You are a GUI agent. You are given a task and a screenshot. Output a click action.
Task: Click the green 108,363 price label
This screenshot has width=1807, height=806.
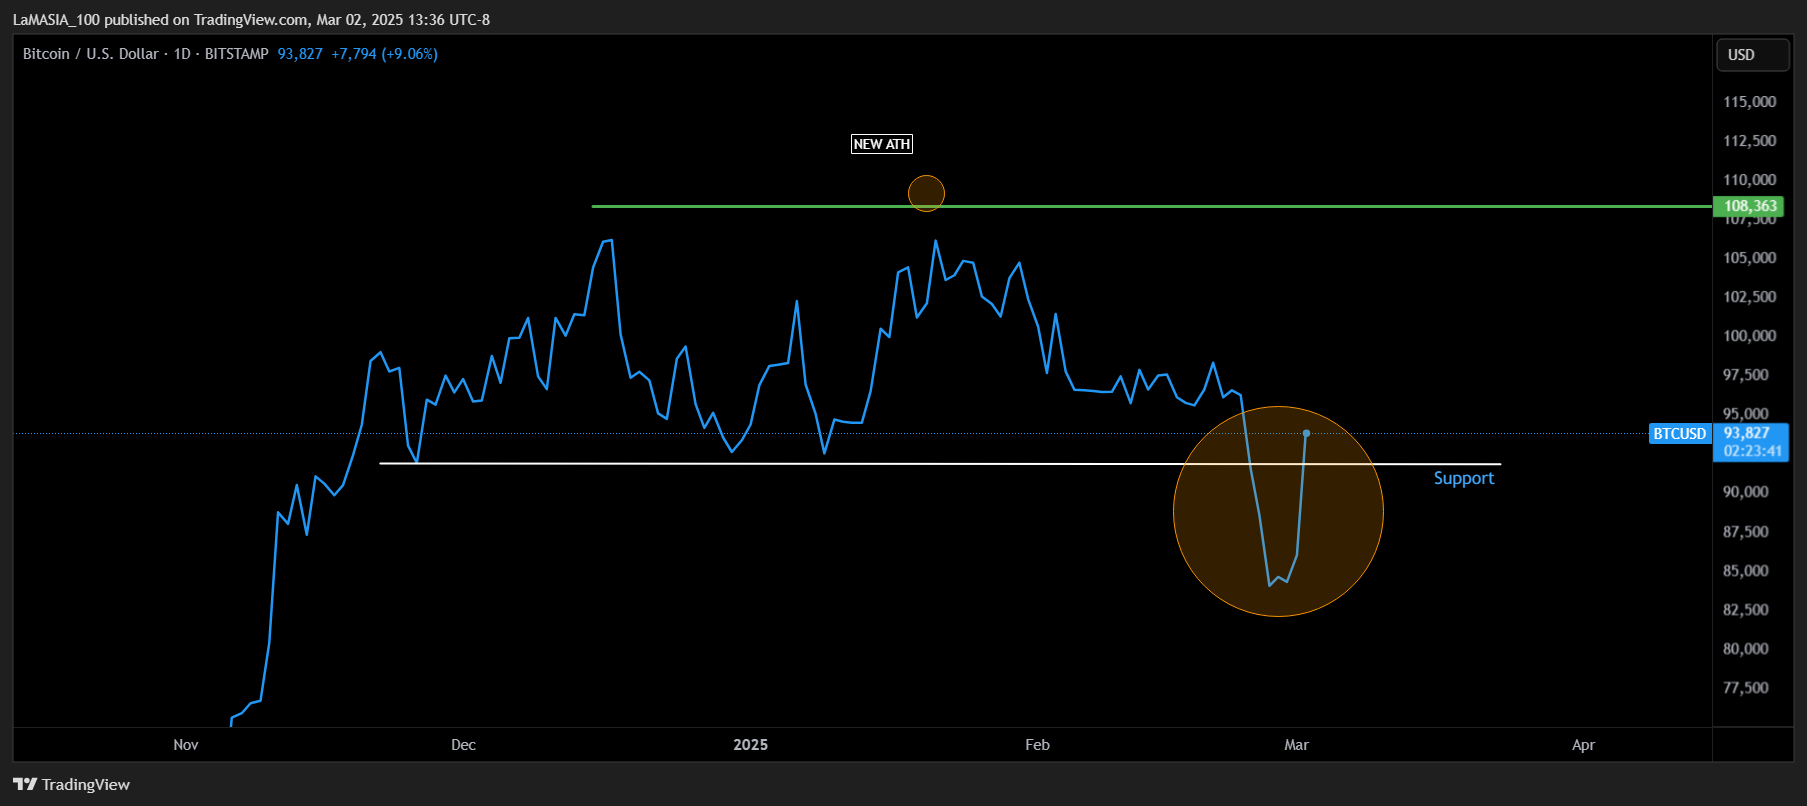[x=1749, y=206]
